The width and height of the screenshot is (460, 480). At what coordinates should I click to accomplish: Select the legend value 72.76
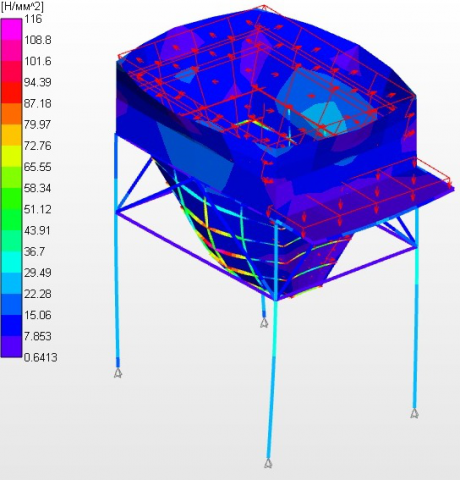pos(38,146)
